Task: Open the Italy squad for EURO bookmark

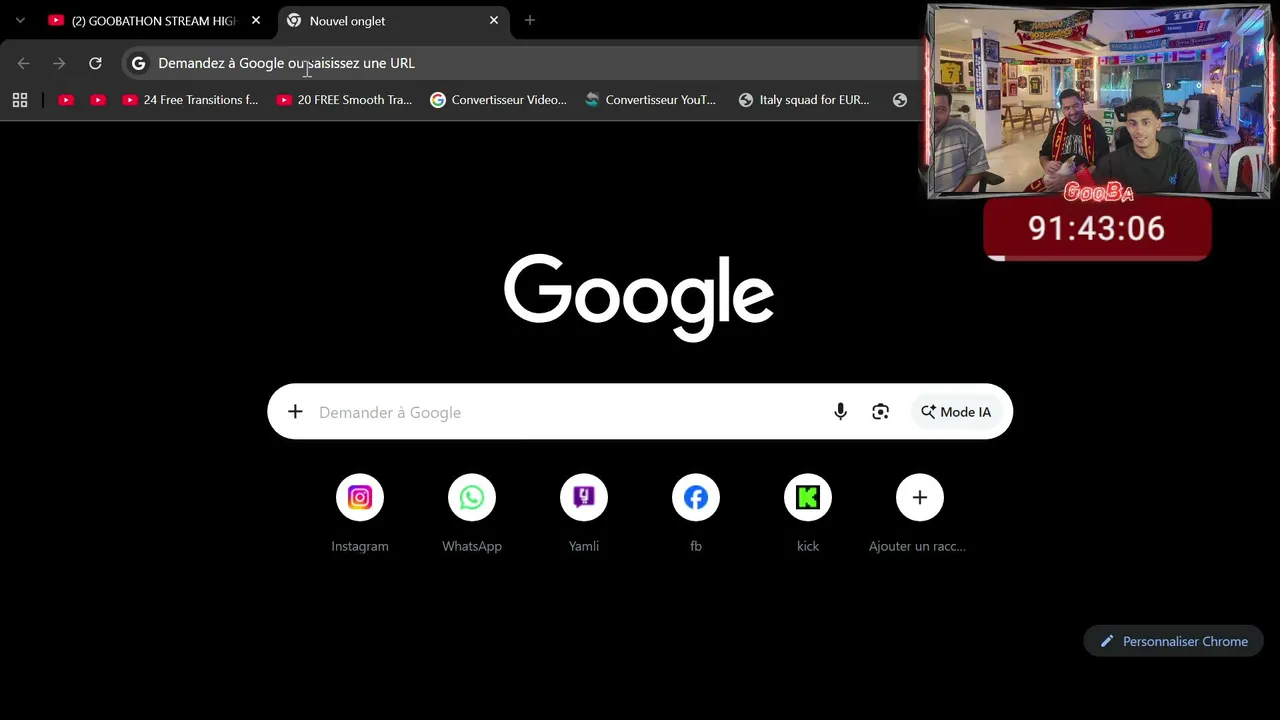Action: [x=804, y=100]
